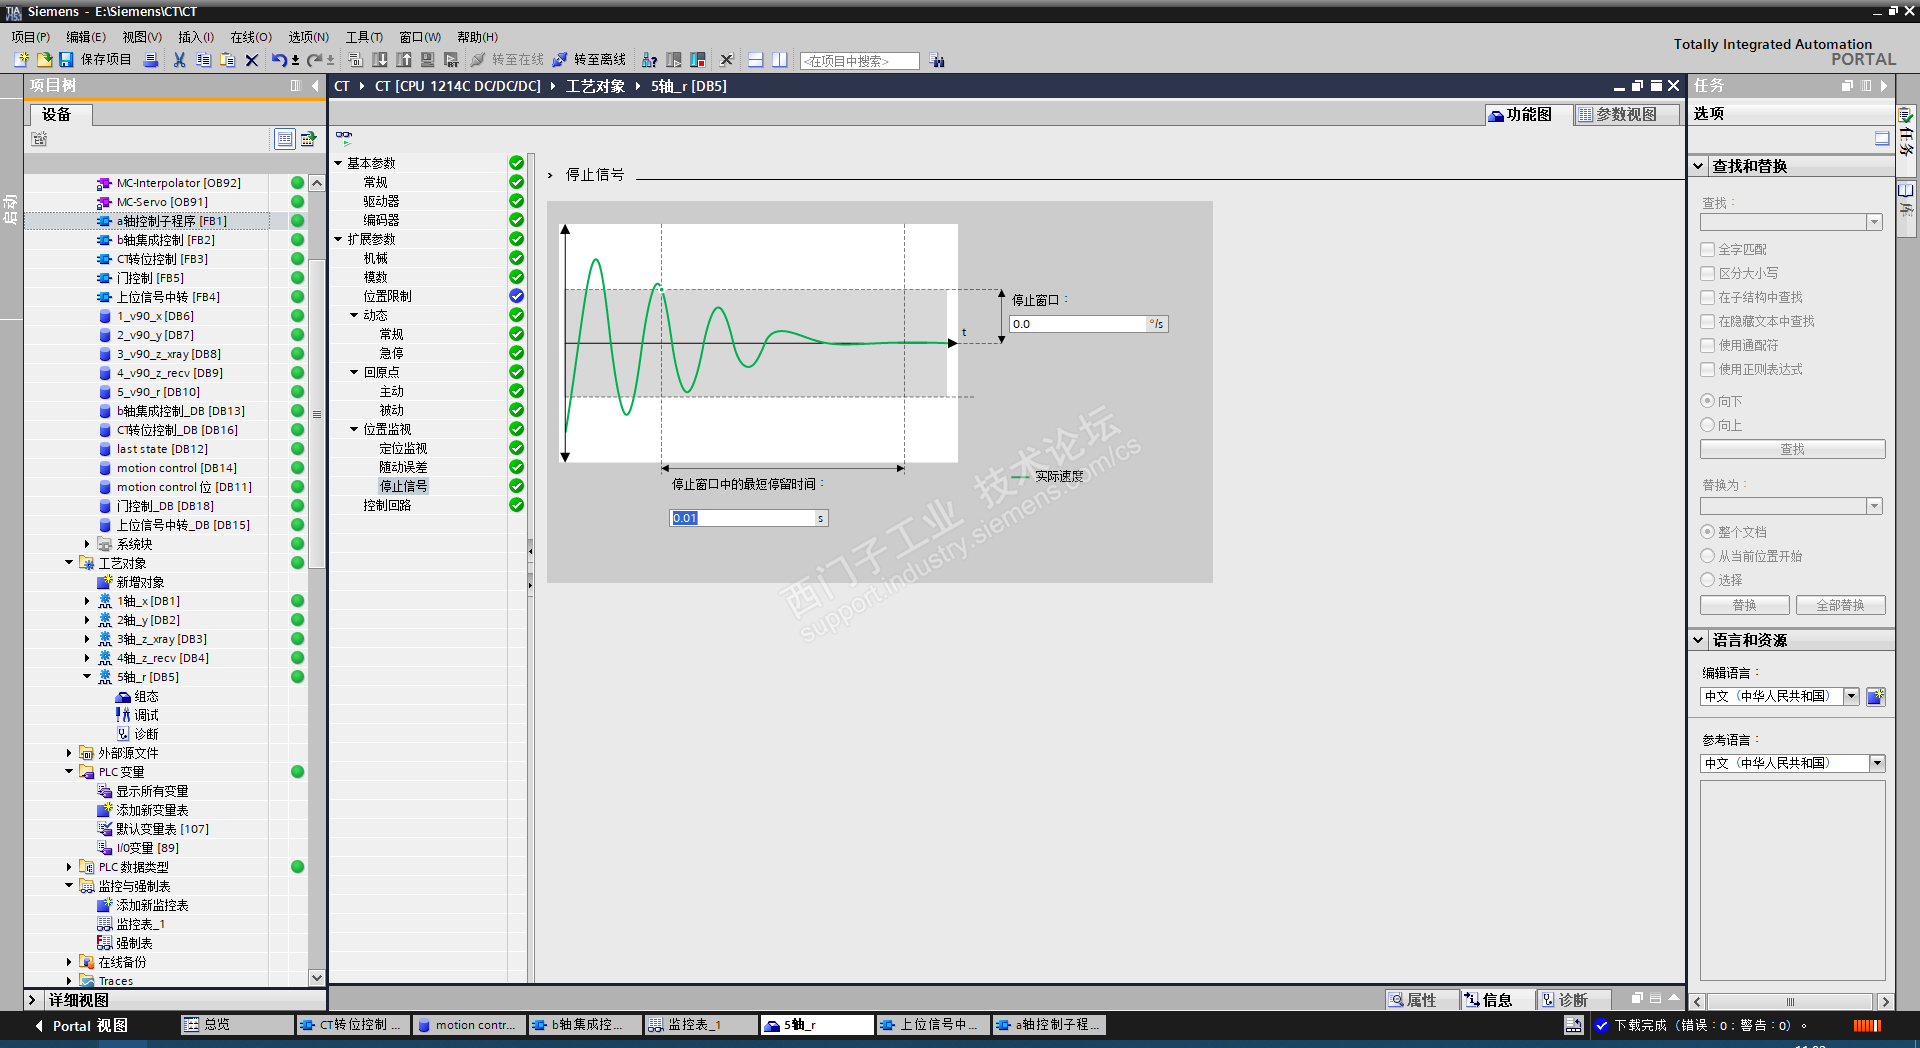
Task: Open 诊断 diagnostics under 5轴_r
Action: point(146,734)
